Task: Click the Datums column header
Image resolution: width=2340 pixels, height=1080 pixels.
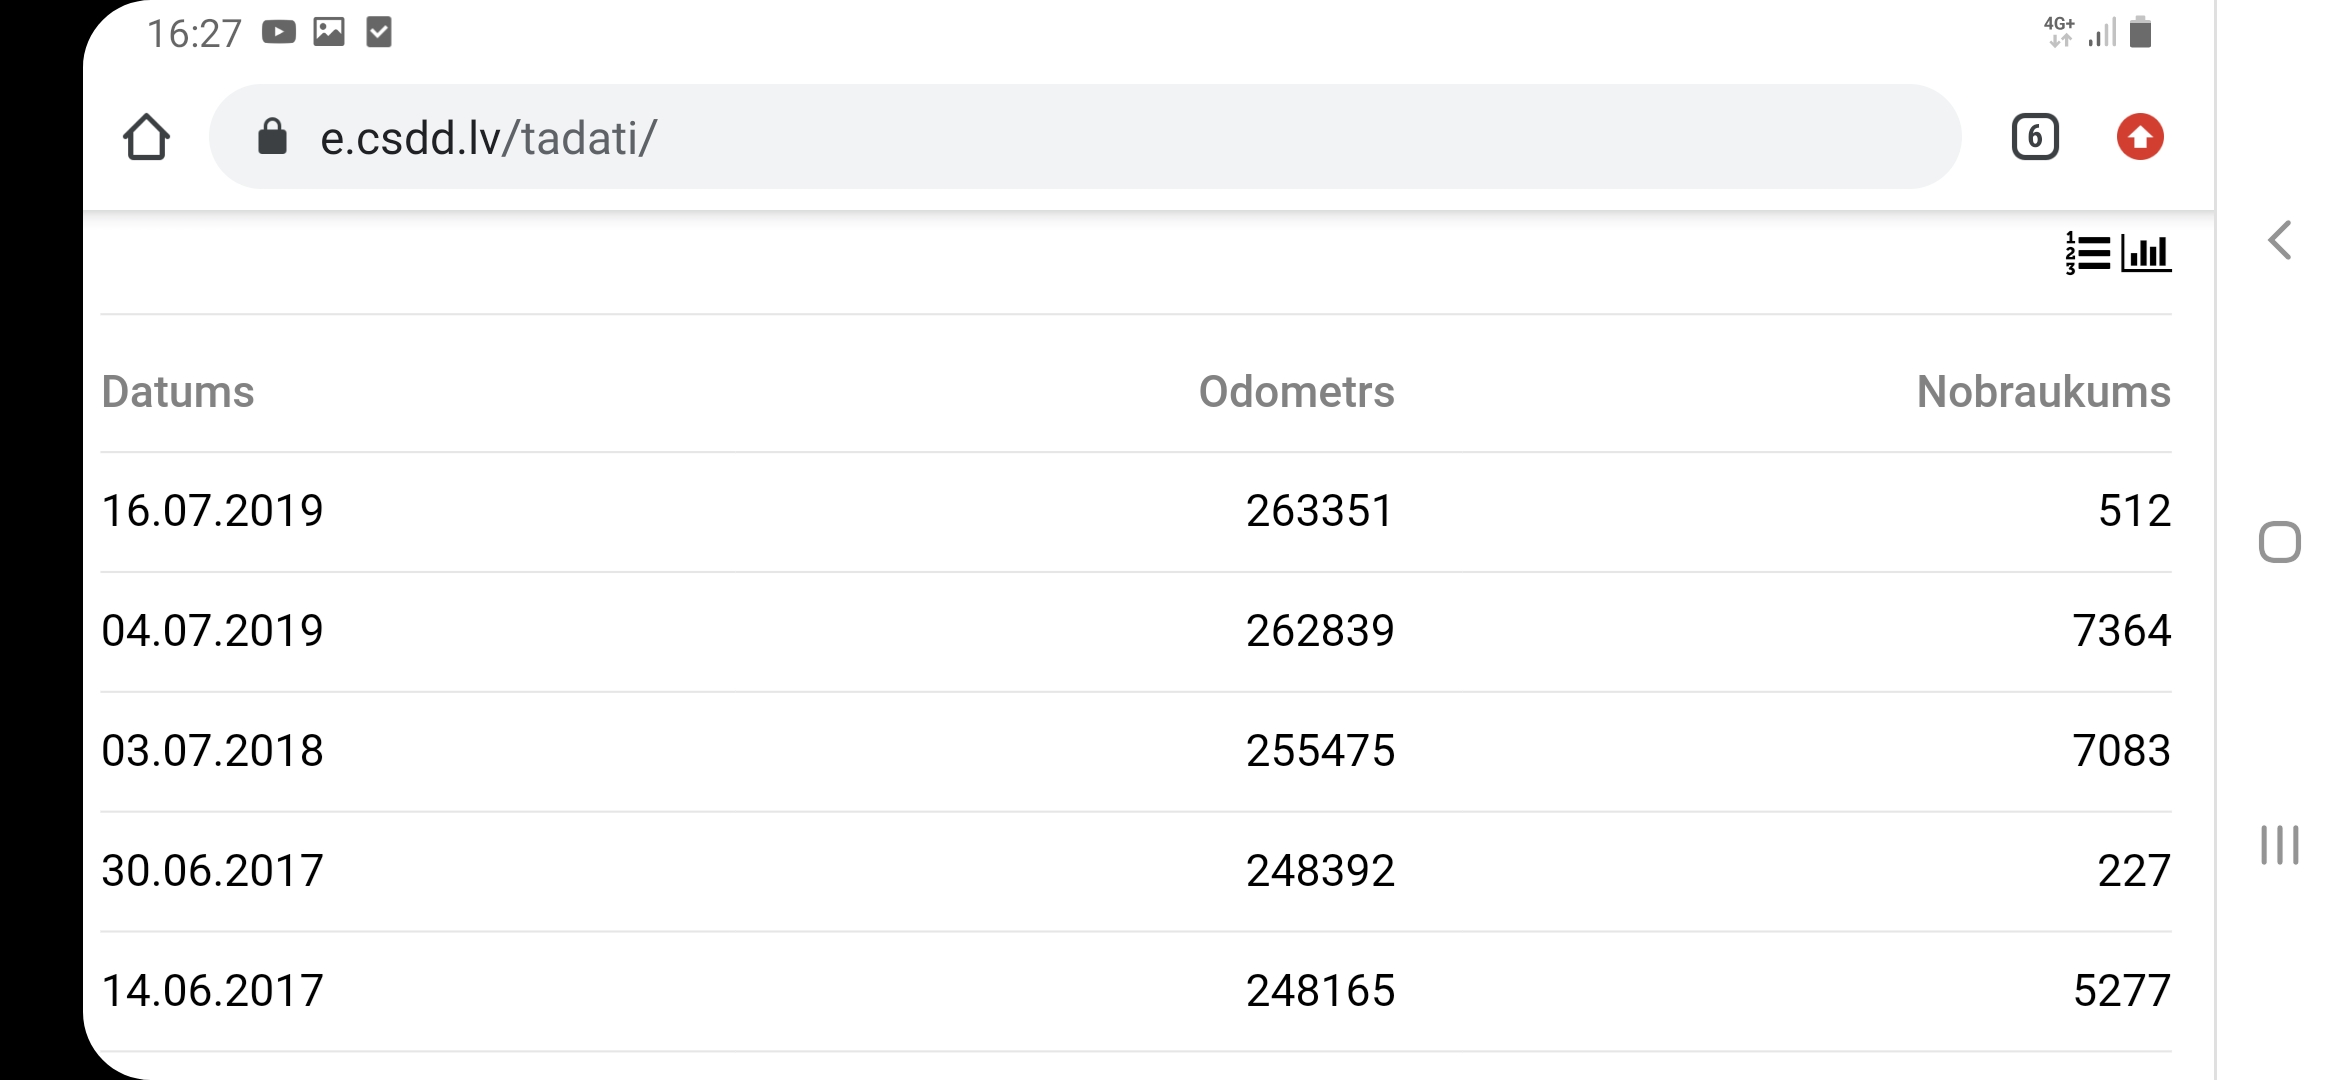Action: (x=178, y=392)
